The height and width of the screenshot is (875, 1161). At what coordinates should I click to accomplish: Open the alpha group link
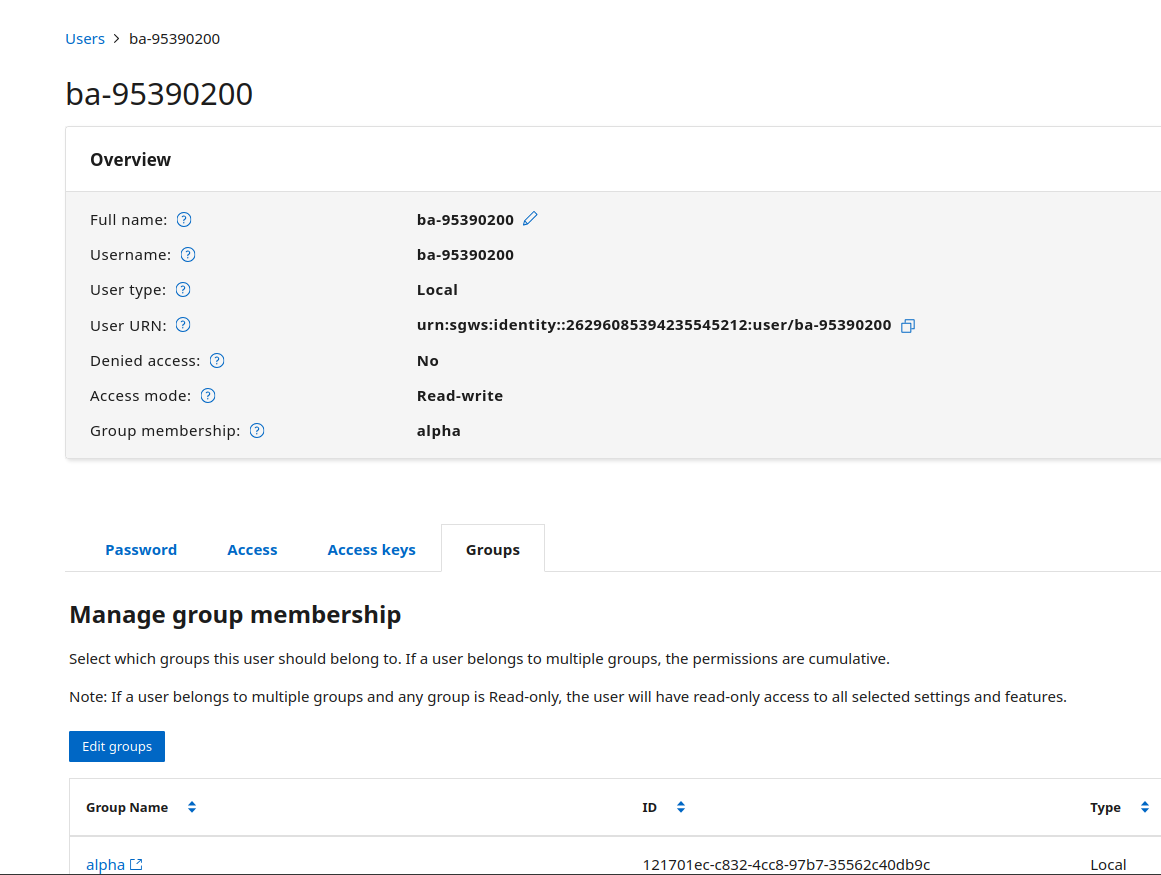105,864
